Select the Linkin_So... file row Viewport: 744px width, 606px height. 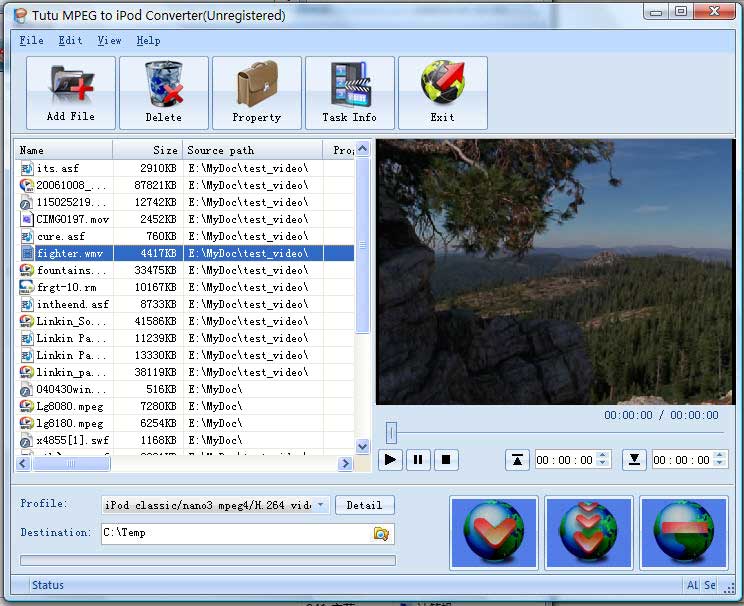pos(185,321)
